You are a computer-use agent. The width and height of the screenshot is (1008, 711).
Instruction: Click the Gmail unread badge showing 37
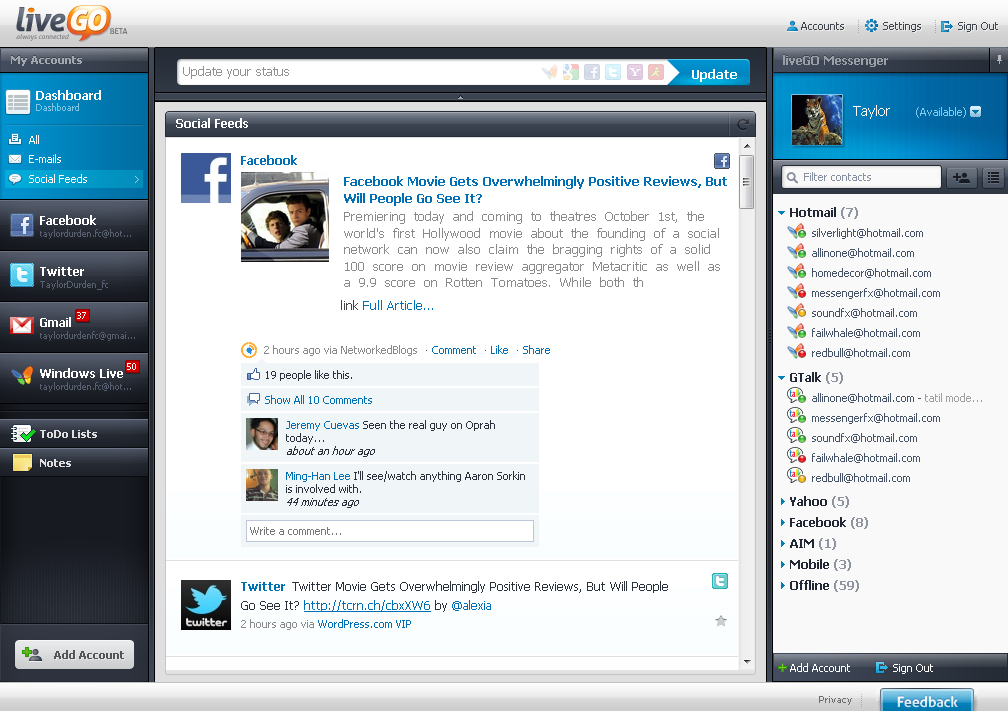pos(82,316)
